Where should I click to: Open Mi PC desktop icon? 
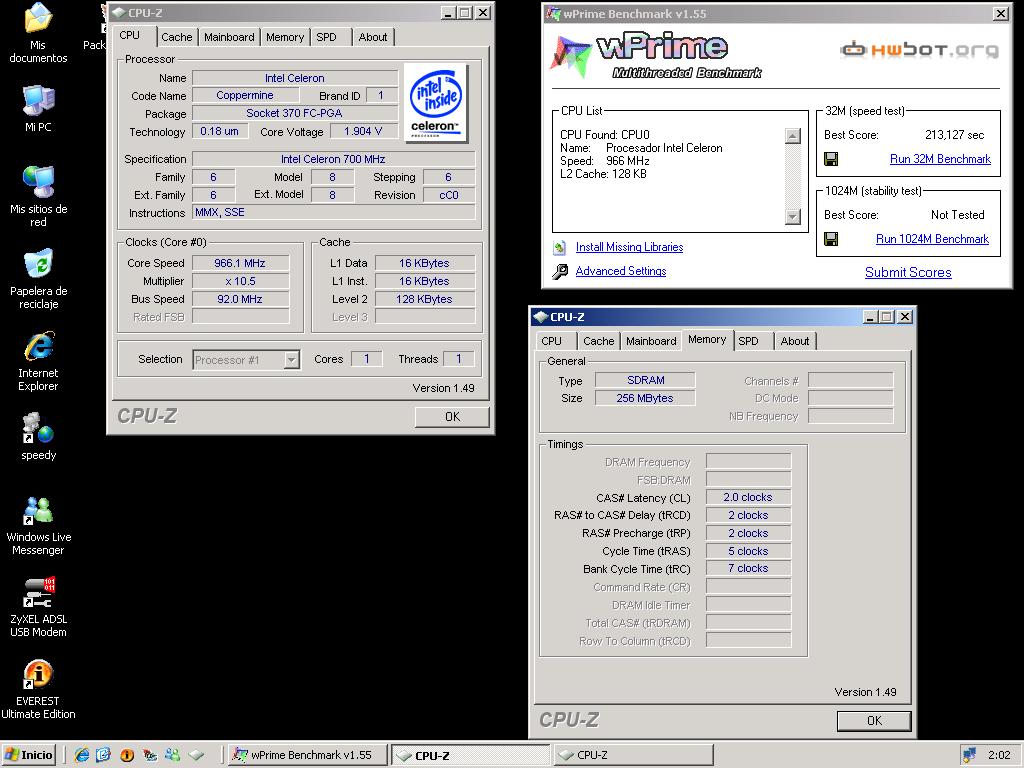click(x=38, y=108)
